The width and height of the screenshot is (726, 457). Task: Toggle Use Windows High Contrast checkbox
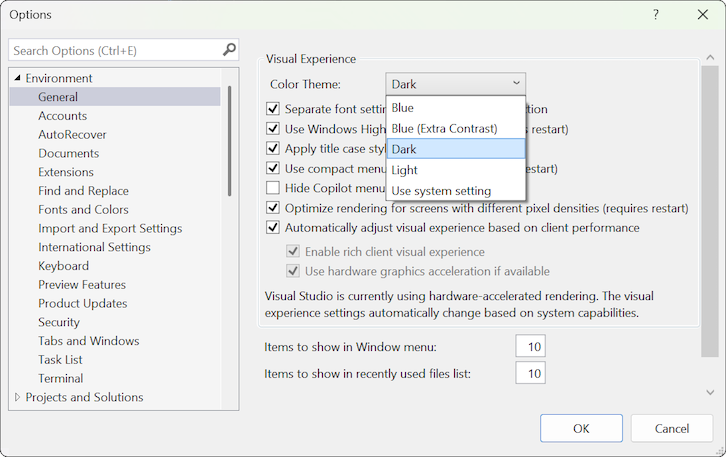(273, 129)
